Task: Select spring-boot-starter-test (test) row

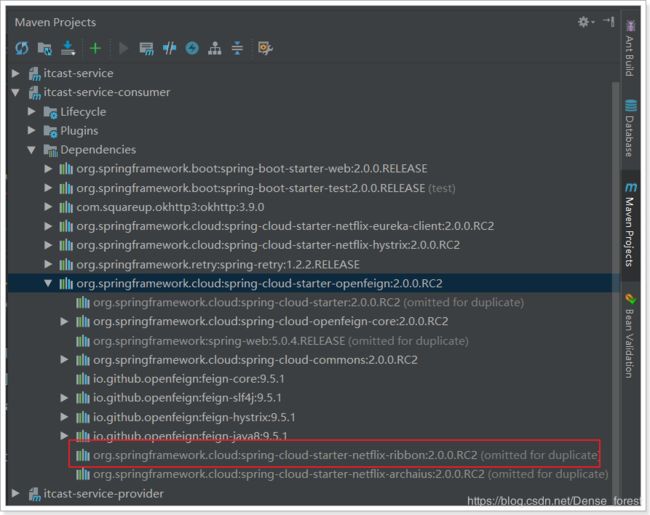Action: coord(309,188)
